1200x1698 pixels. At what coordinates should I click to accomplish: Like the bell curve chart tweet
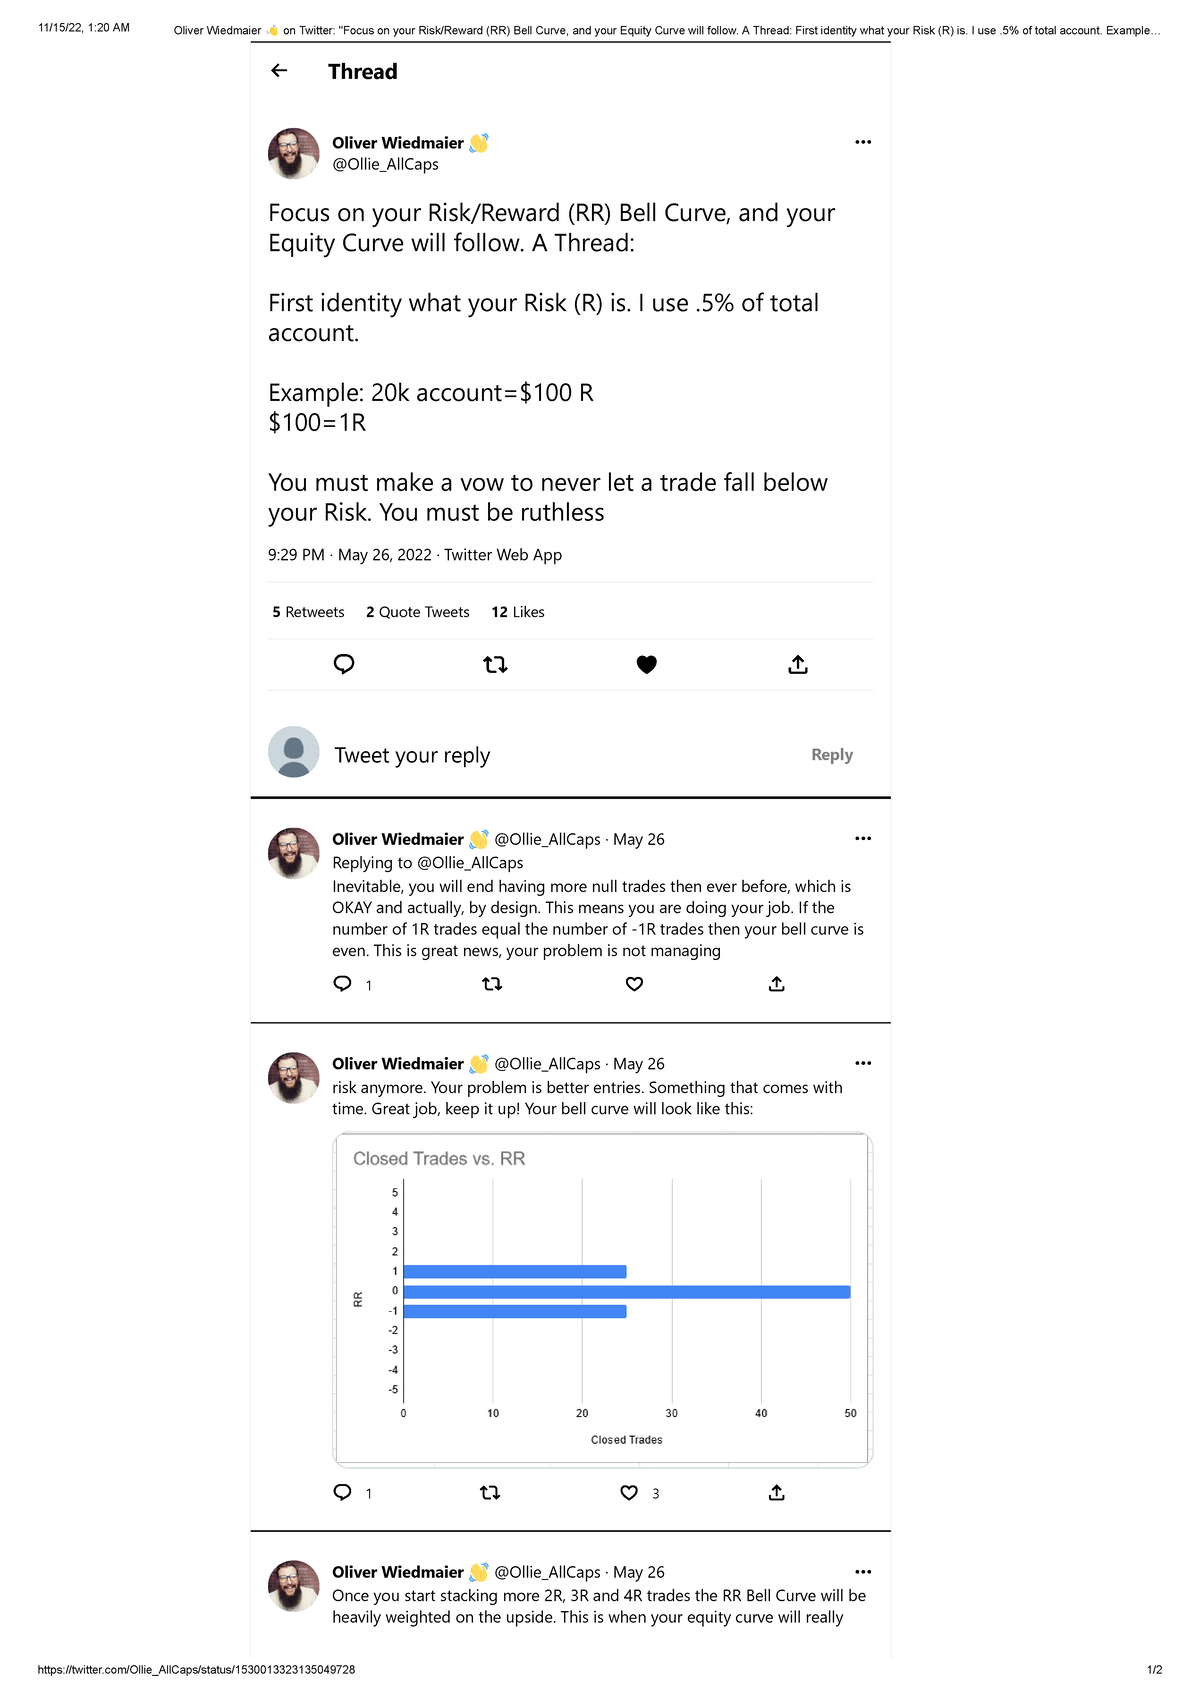[629, 1491]
